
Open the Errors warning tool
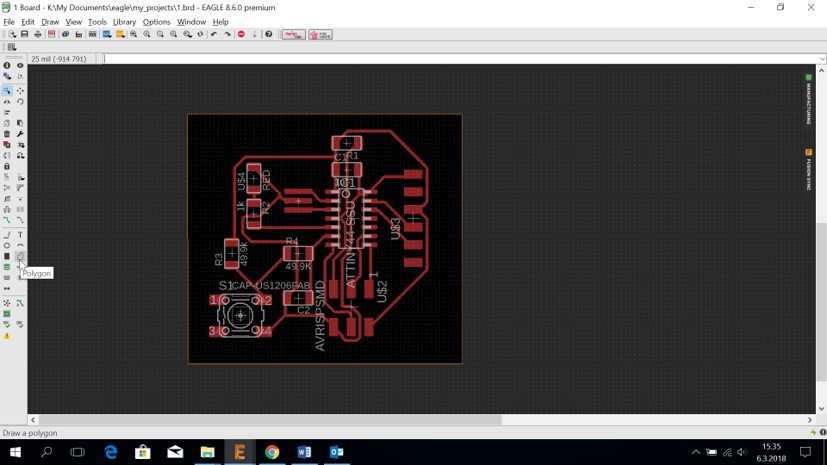(x=7, y=336)
